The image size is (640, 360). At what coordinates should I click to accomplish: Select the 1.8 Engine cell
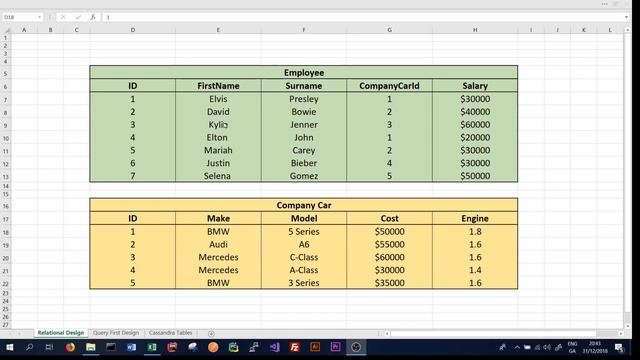(475, 231)
